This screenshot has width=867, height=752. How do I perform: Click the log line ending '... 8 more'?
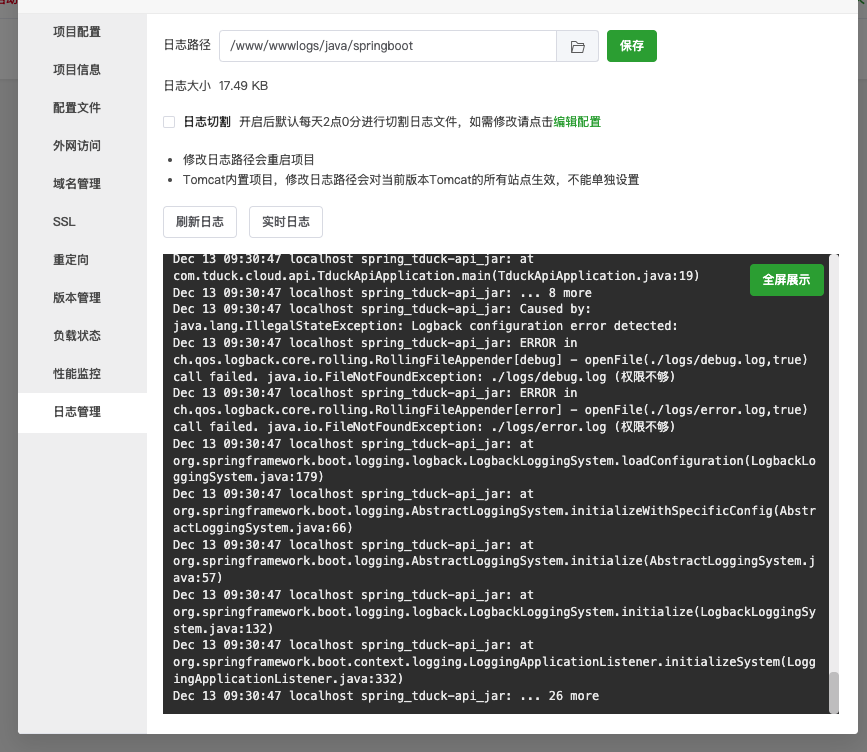382,293
